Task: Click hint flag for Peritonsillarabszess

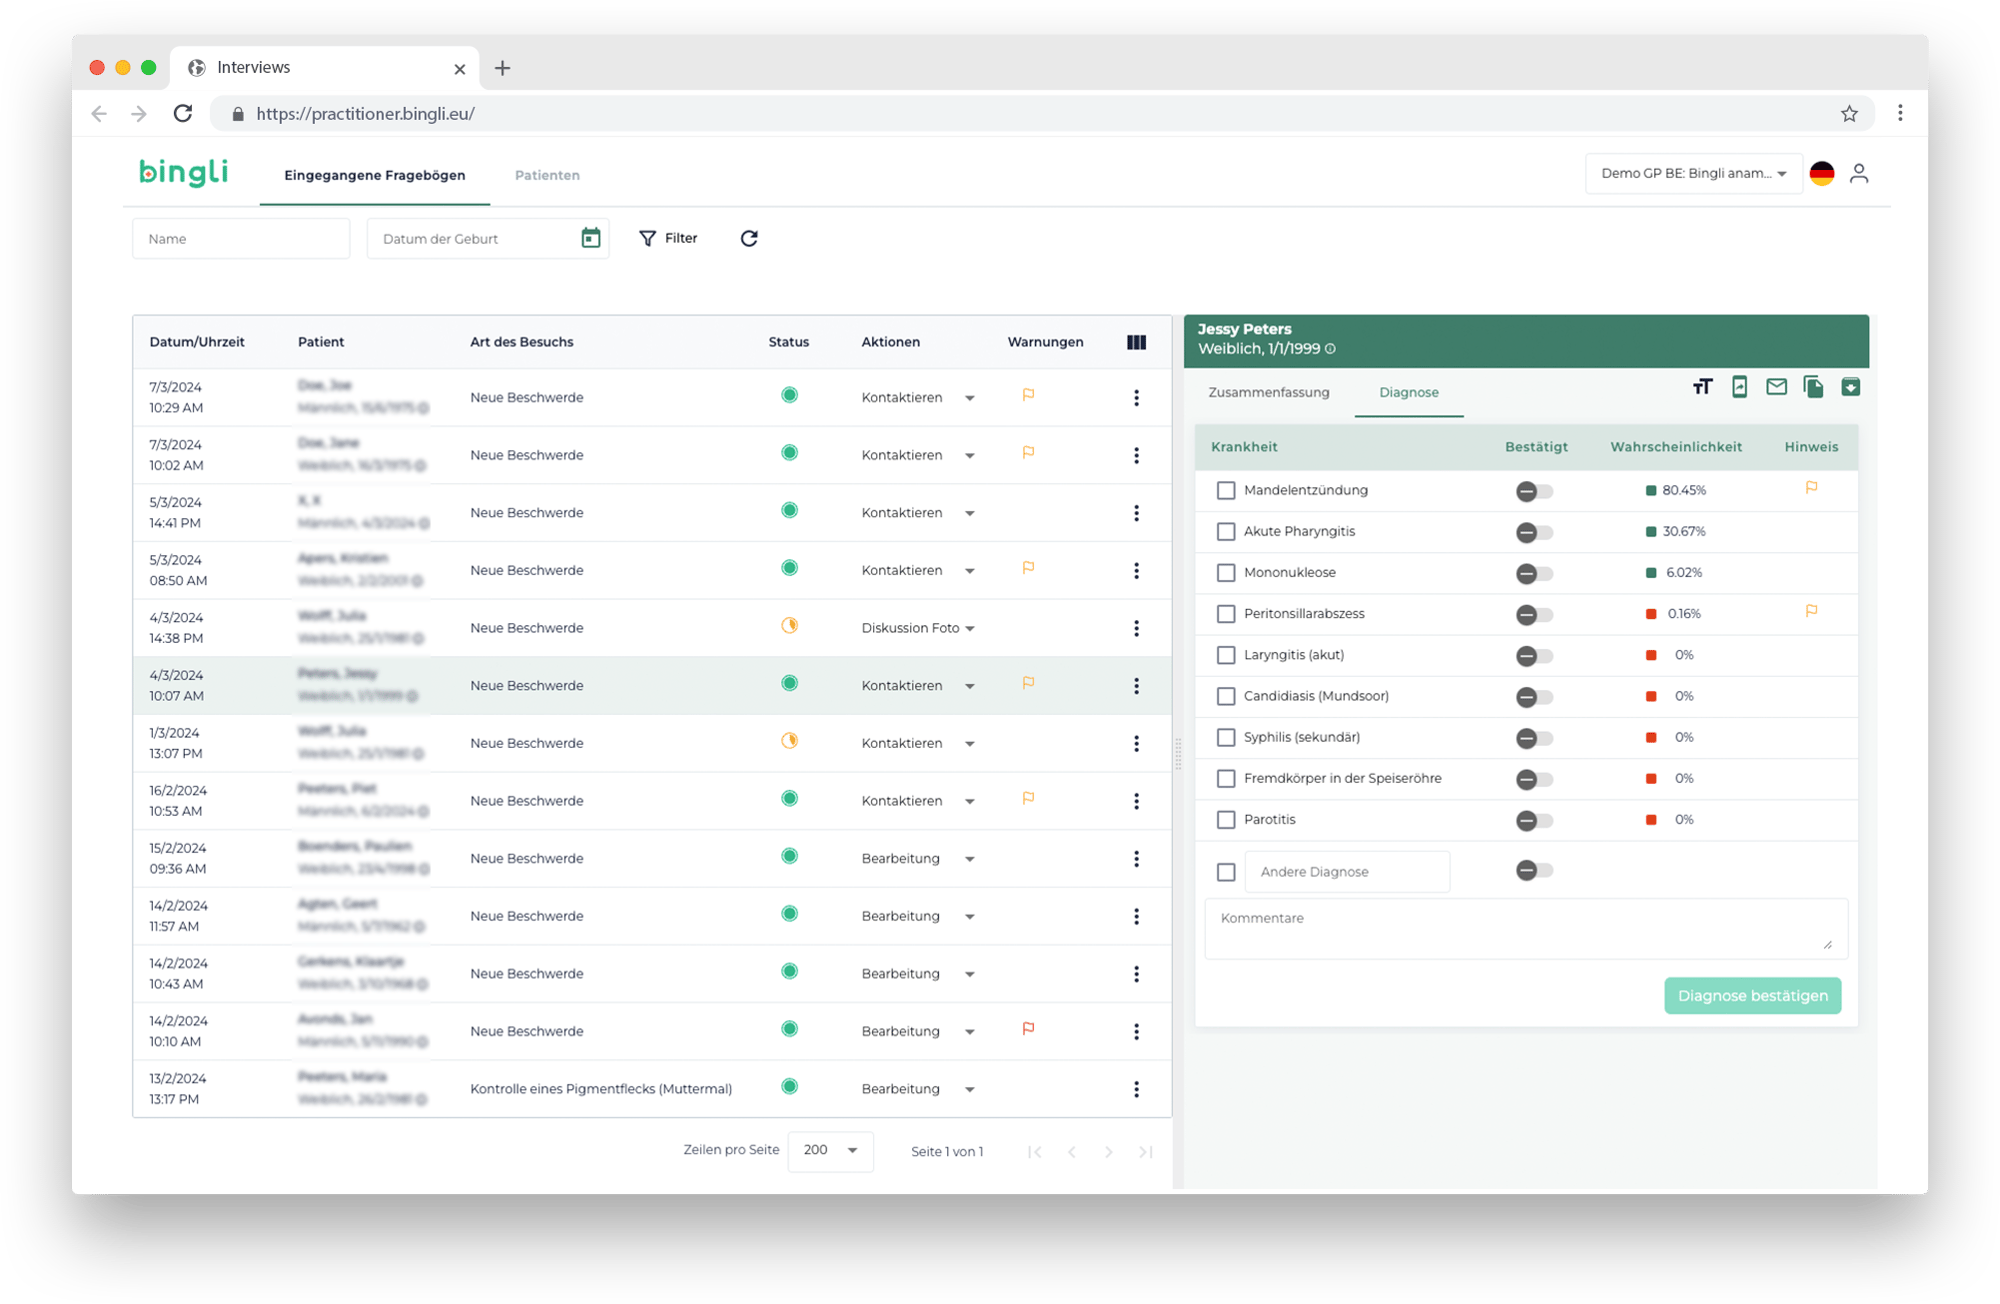Action: 1811,611
